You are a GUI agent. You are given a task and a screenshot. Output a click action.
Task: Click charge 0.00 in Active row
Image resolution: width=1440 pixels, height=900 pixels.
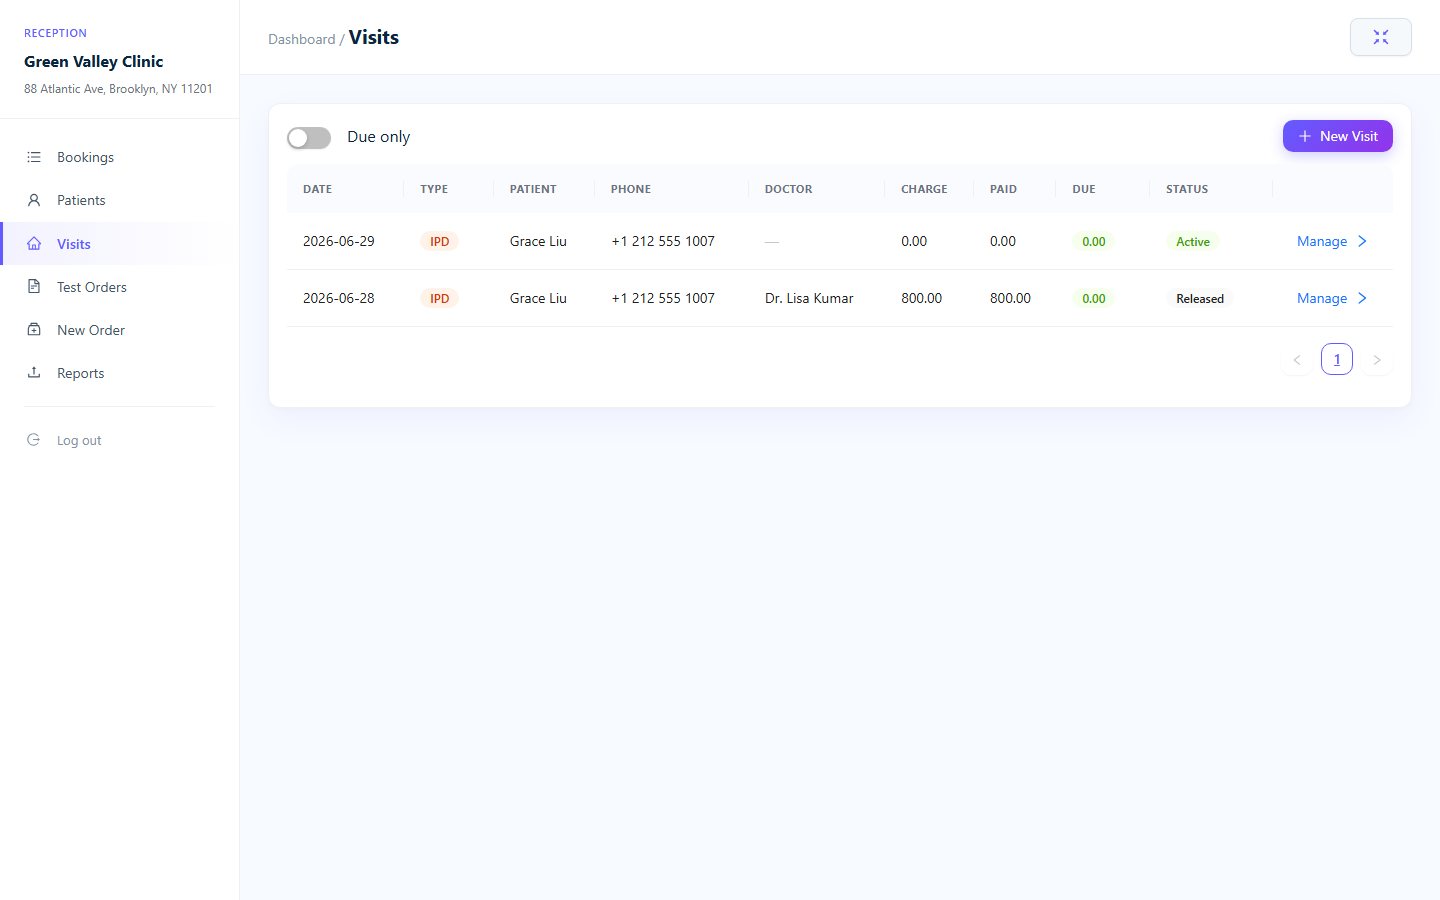click(x=914, y=241)
